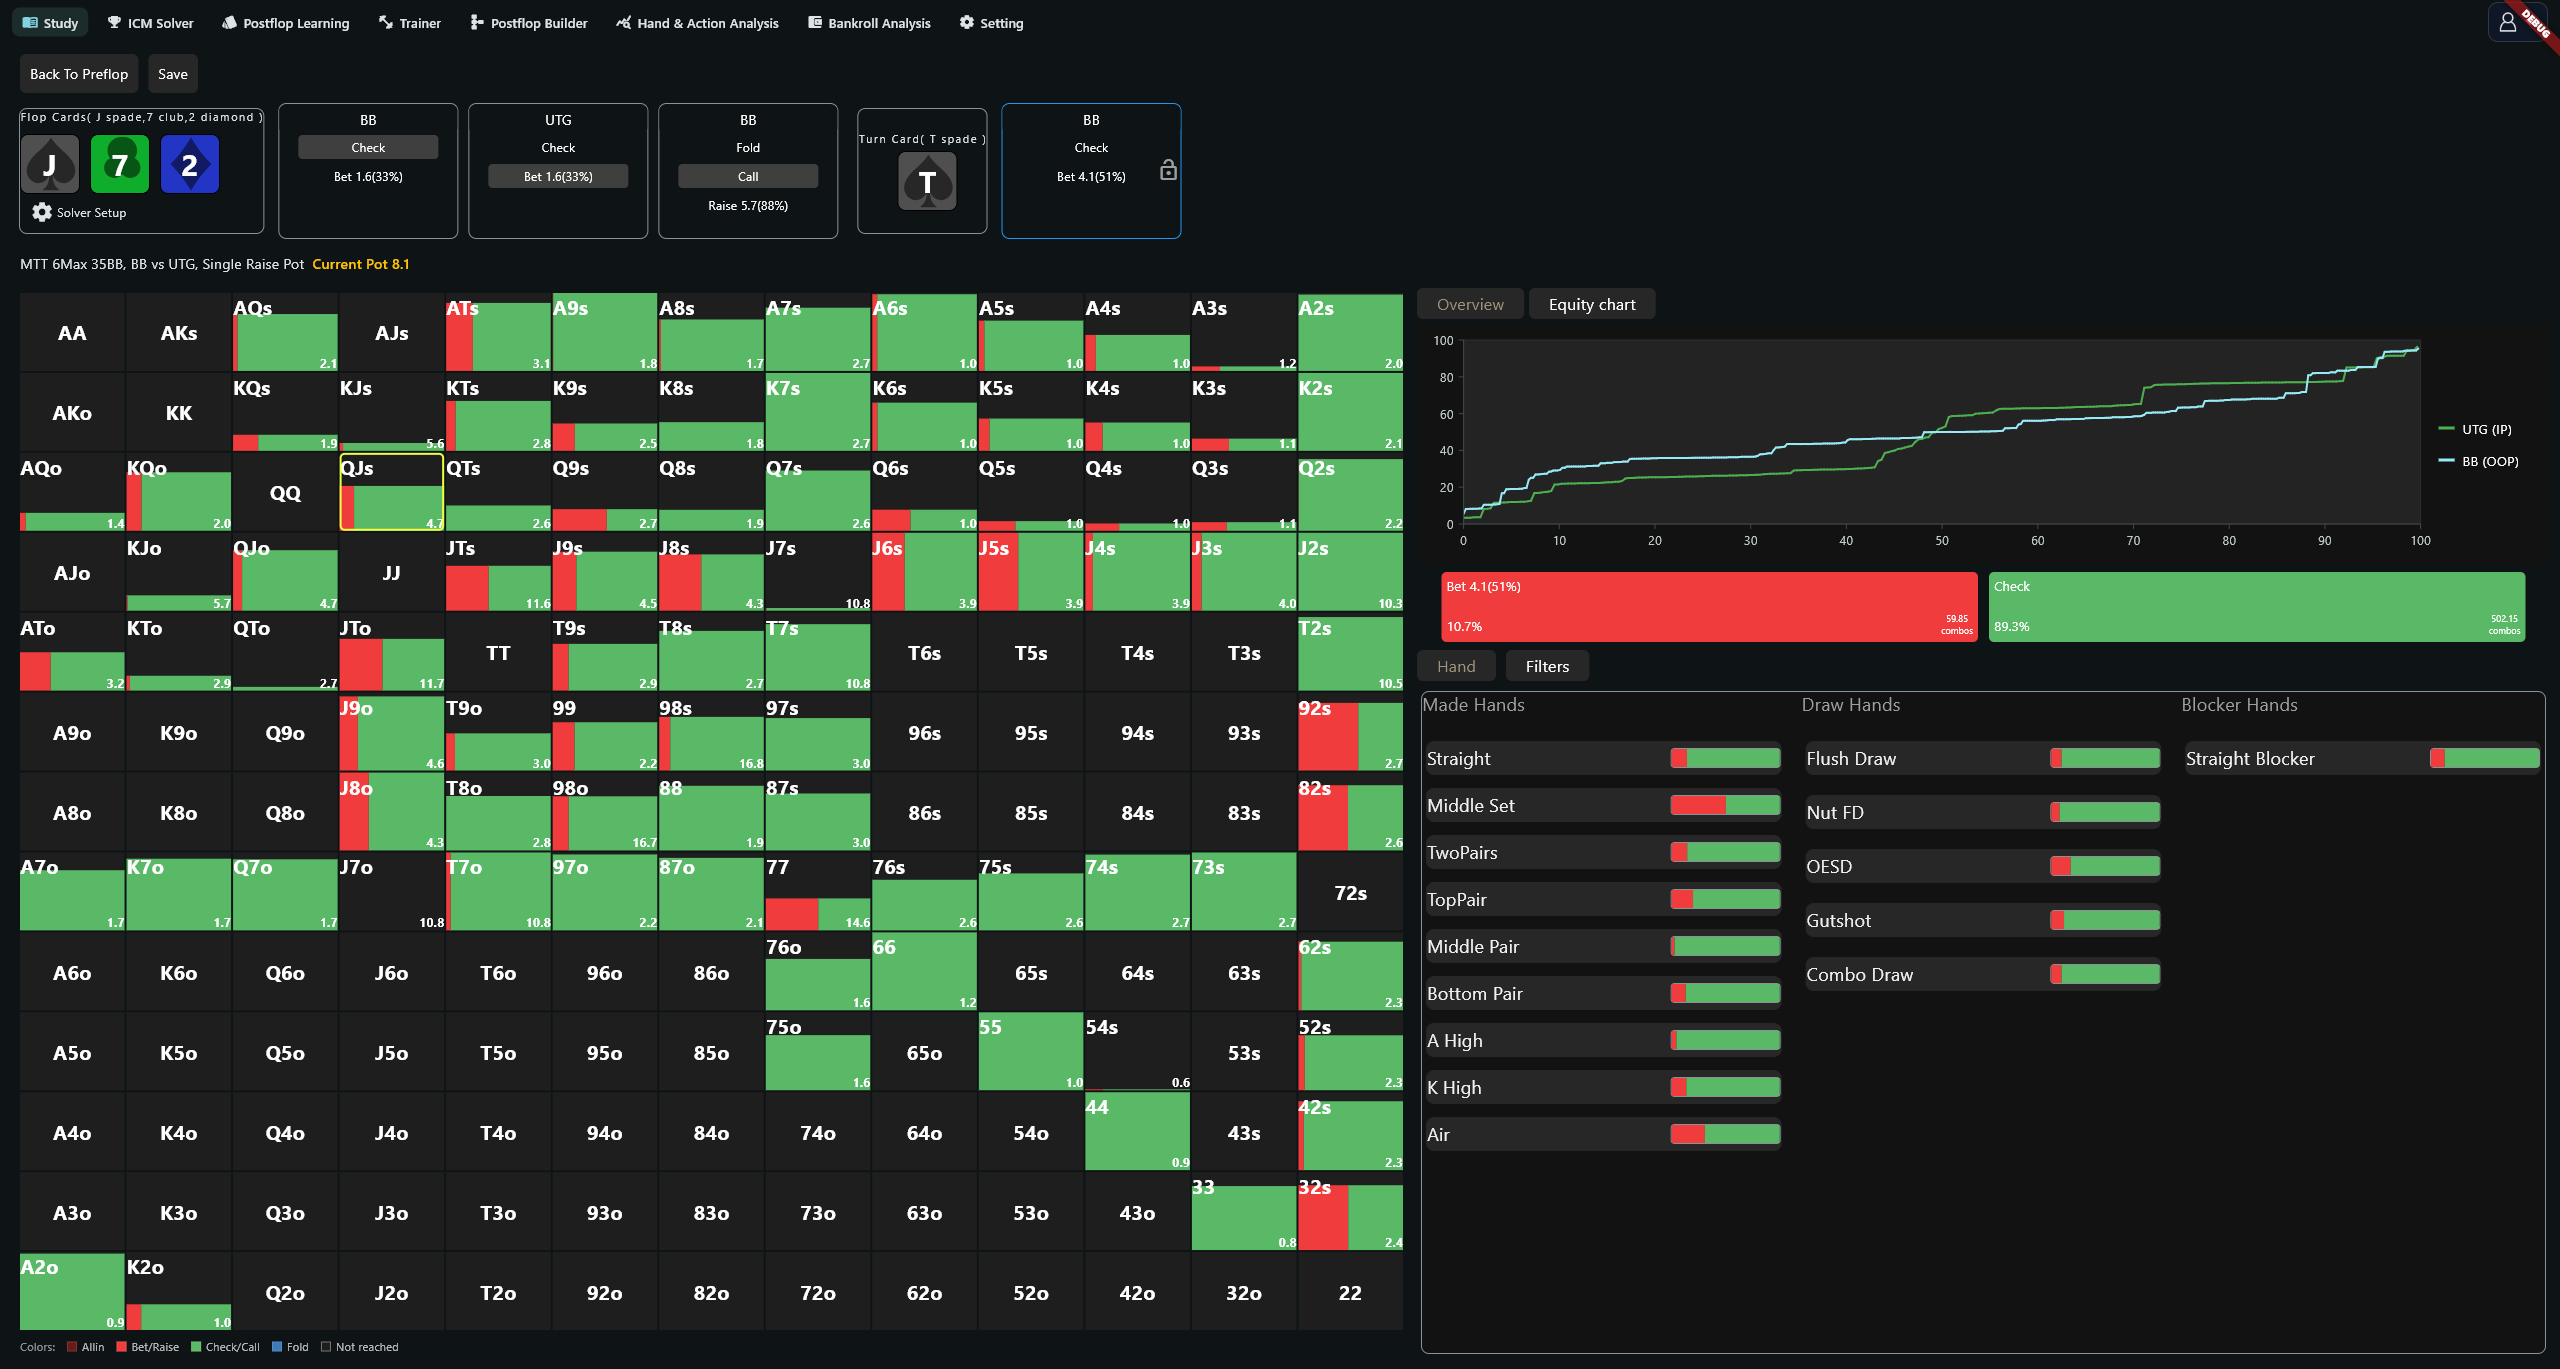
Task: Go to Postflop Learning
Action: pyautogui.click(x=285, y=22)
